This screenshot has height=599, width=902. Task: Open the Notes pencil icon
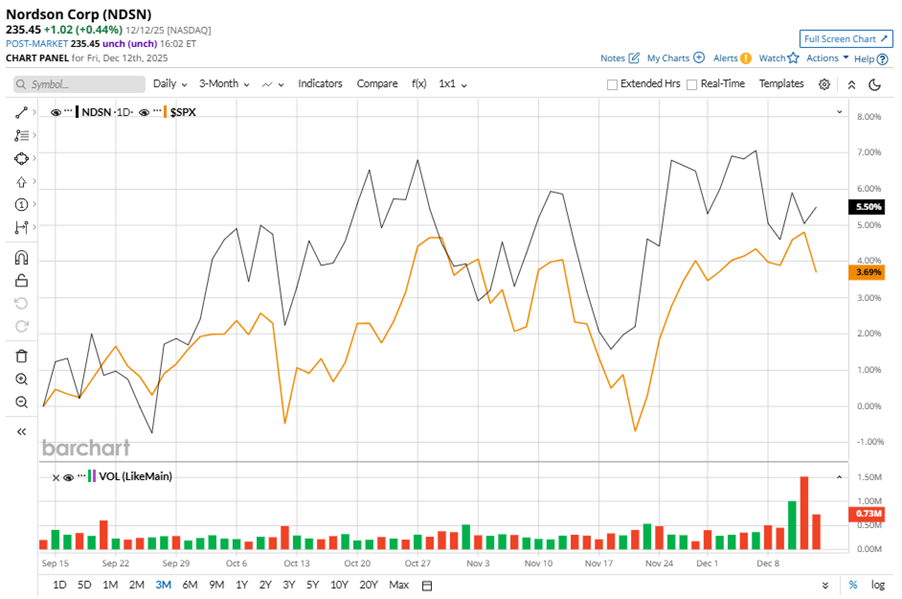[634, 58]
